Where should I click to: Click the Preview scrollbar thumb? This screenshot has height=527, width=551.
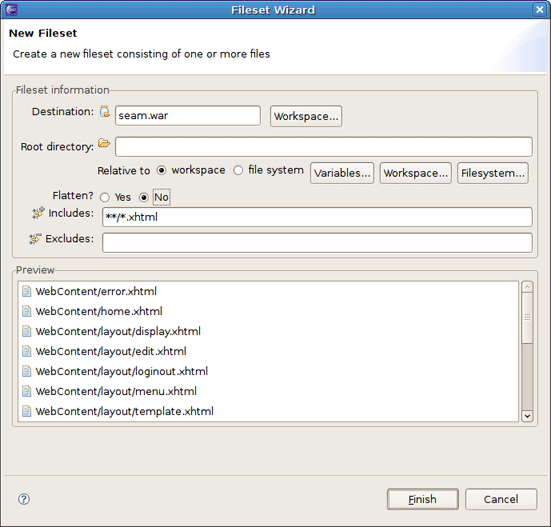527,318
